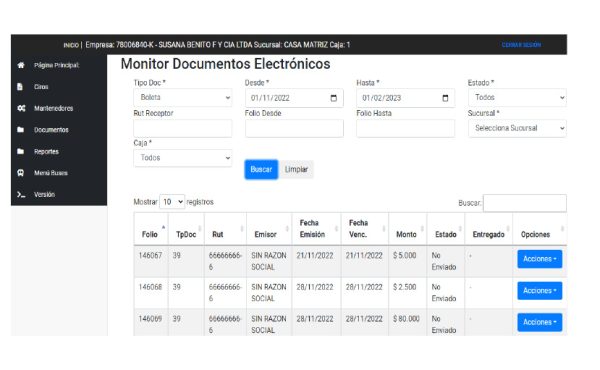The image size is (600, 370).
Task: Click monto value $ 80.000
Action: tap(406, 319)
